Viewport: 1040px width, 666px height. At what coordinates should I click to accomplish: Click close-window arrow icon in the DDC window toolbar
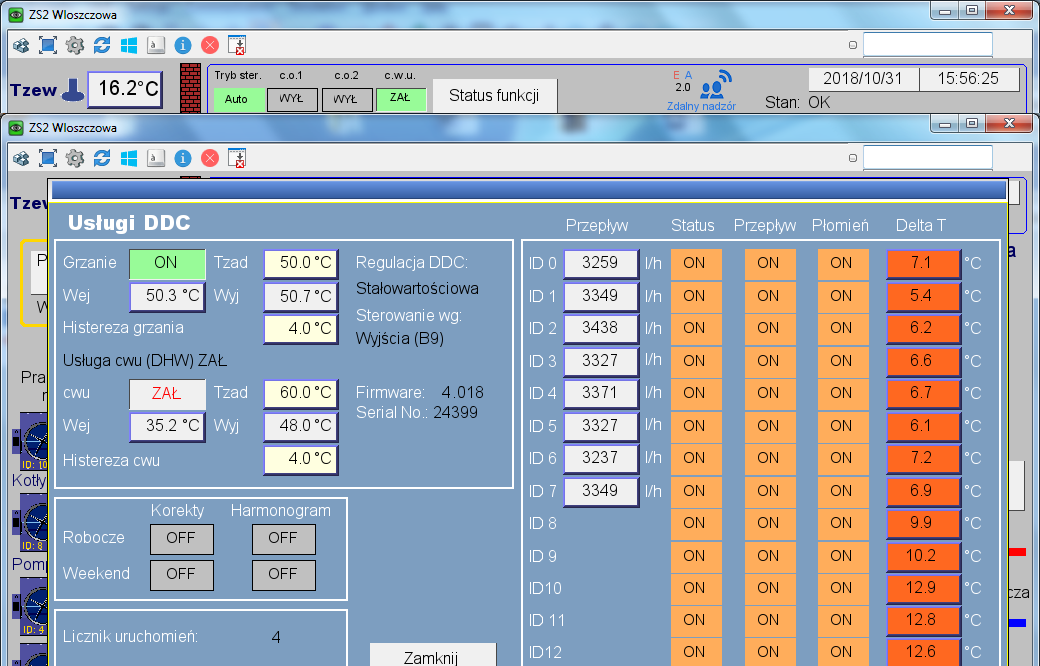pyautogui.click(x=237, y=159)
